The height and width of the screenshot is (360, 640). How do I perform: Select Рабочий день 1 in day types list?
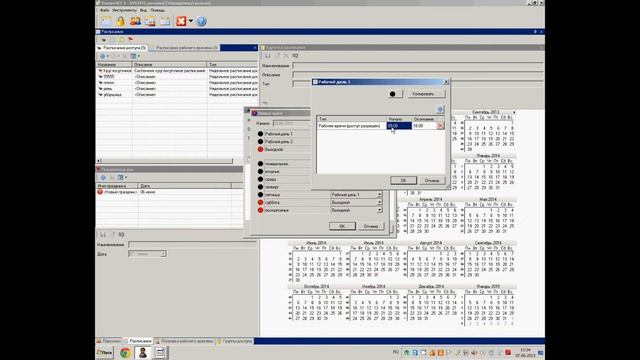(x=278, y=134)
